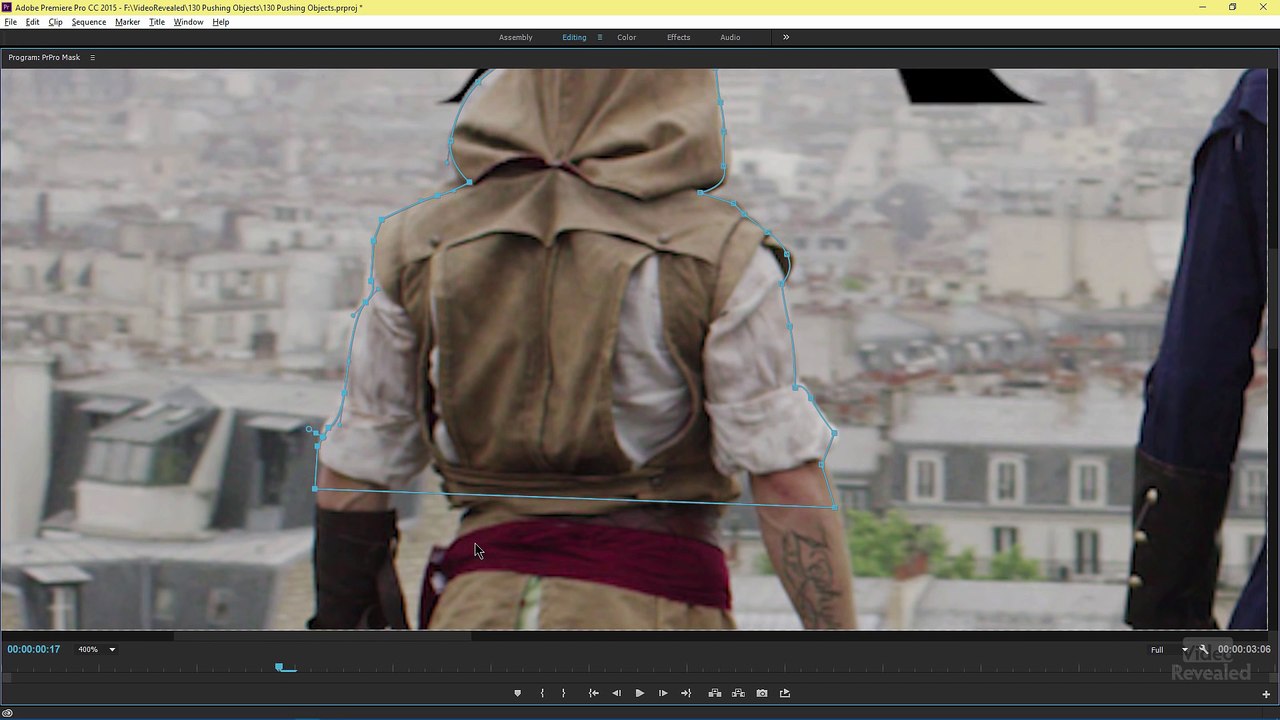Mark Out point with the right brace button
Image resolution: width=1280 pixels, height=720 pixels.
click(563, 693)
